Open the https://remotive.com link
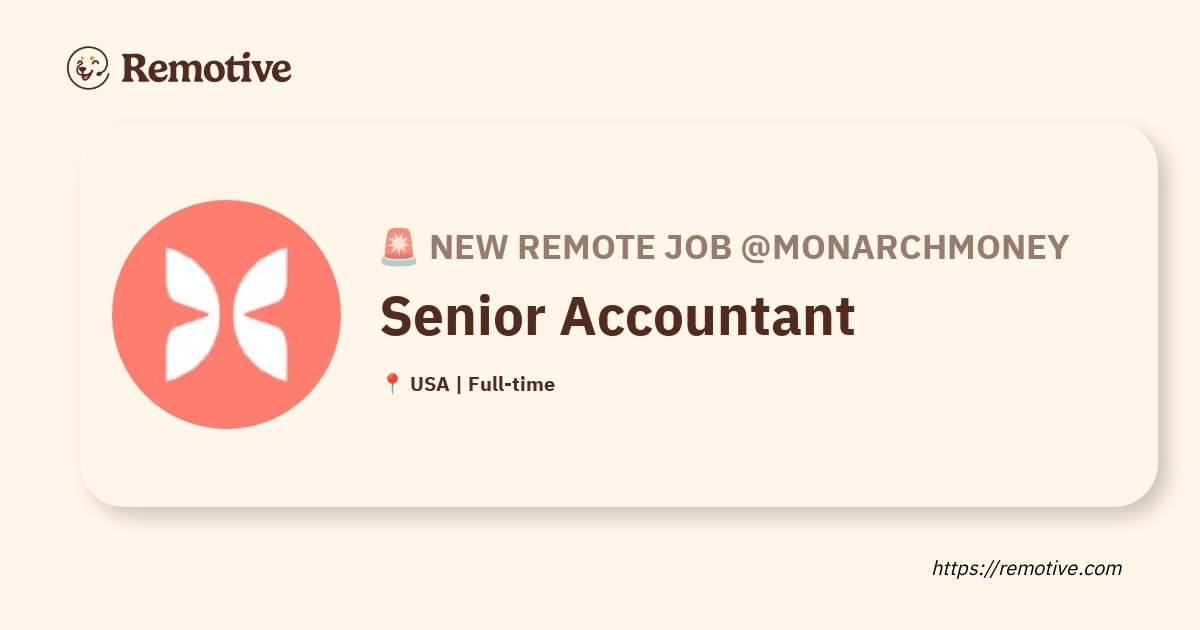Image resolution: width=1200 pixels, height=630 pixels. (x=1027, y=568)
